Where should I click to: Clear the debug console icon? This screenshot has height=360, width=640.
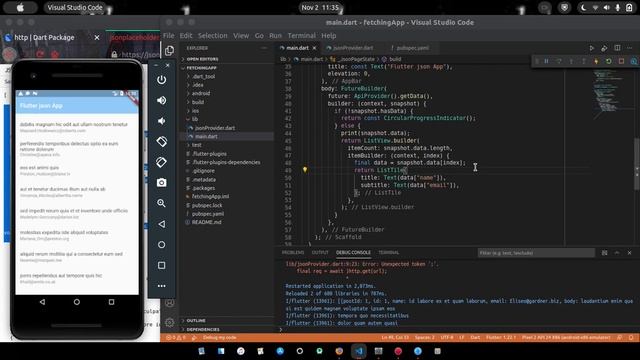click(x=604, y=253)
